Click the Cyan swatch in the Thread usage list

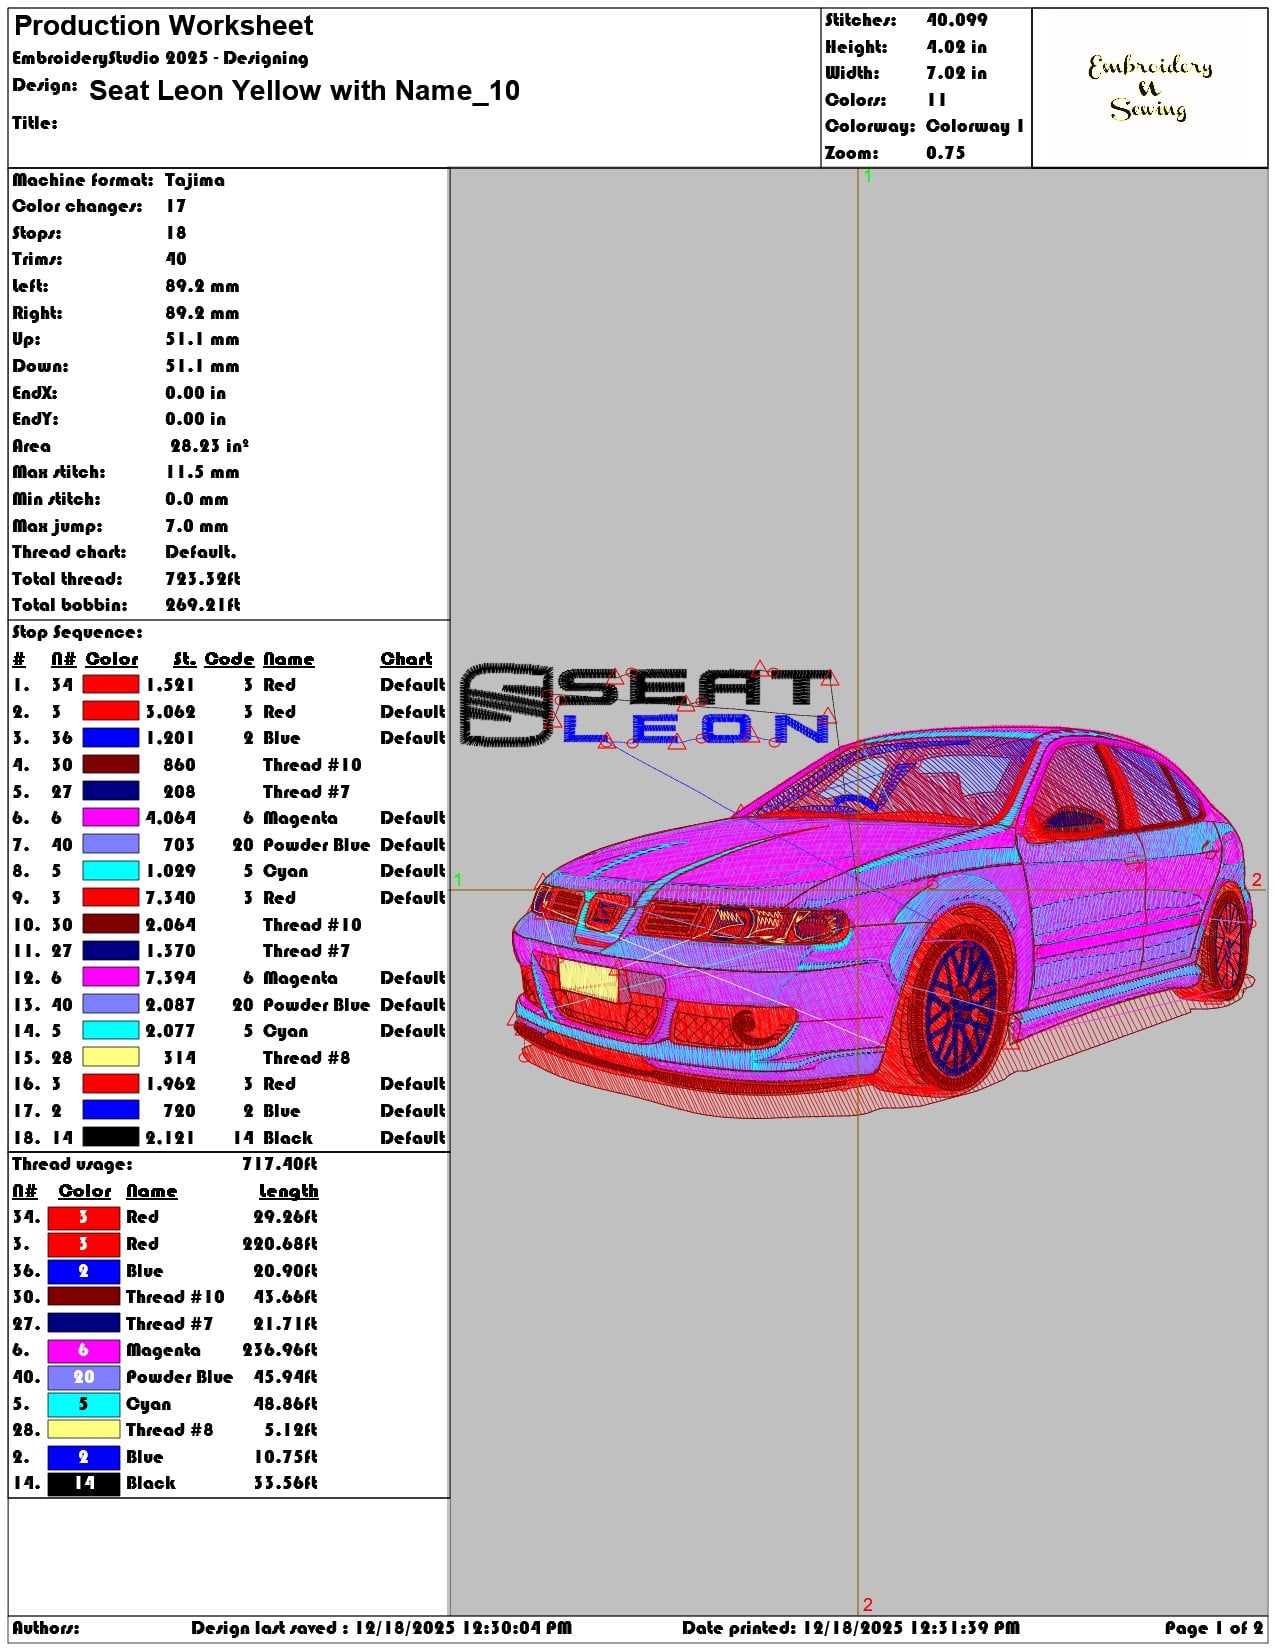84,1404
